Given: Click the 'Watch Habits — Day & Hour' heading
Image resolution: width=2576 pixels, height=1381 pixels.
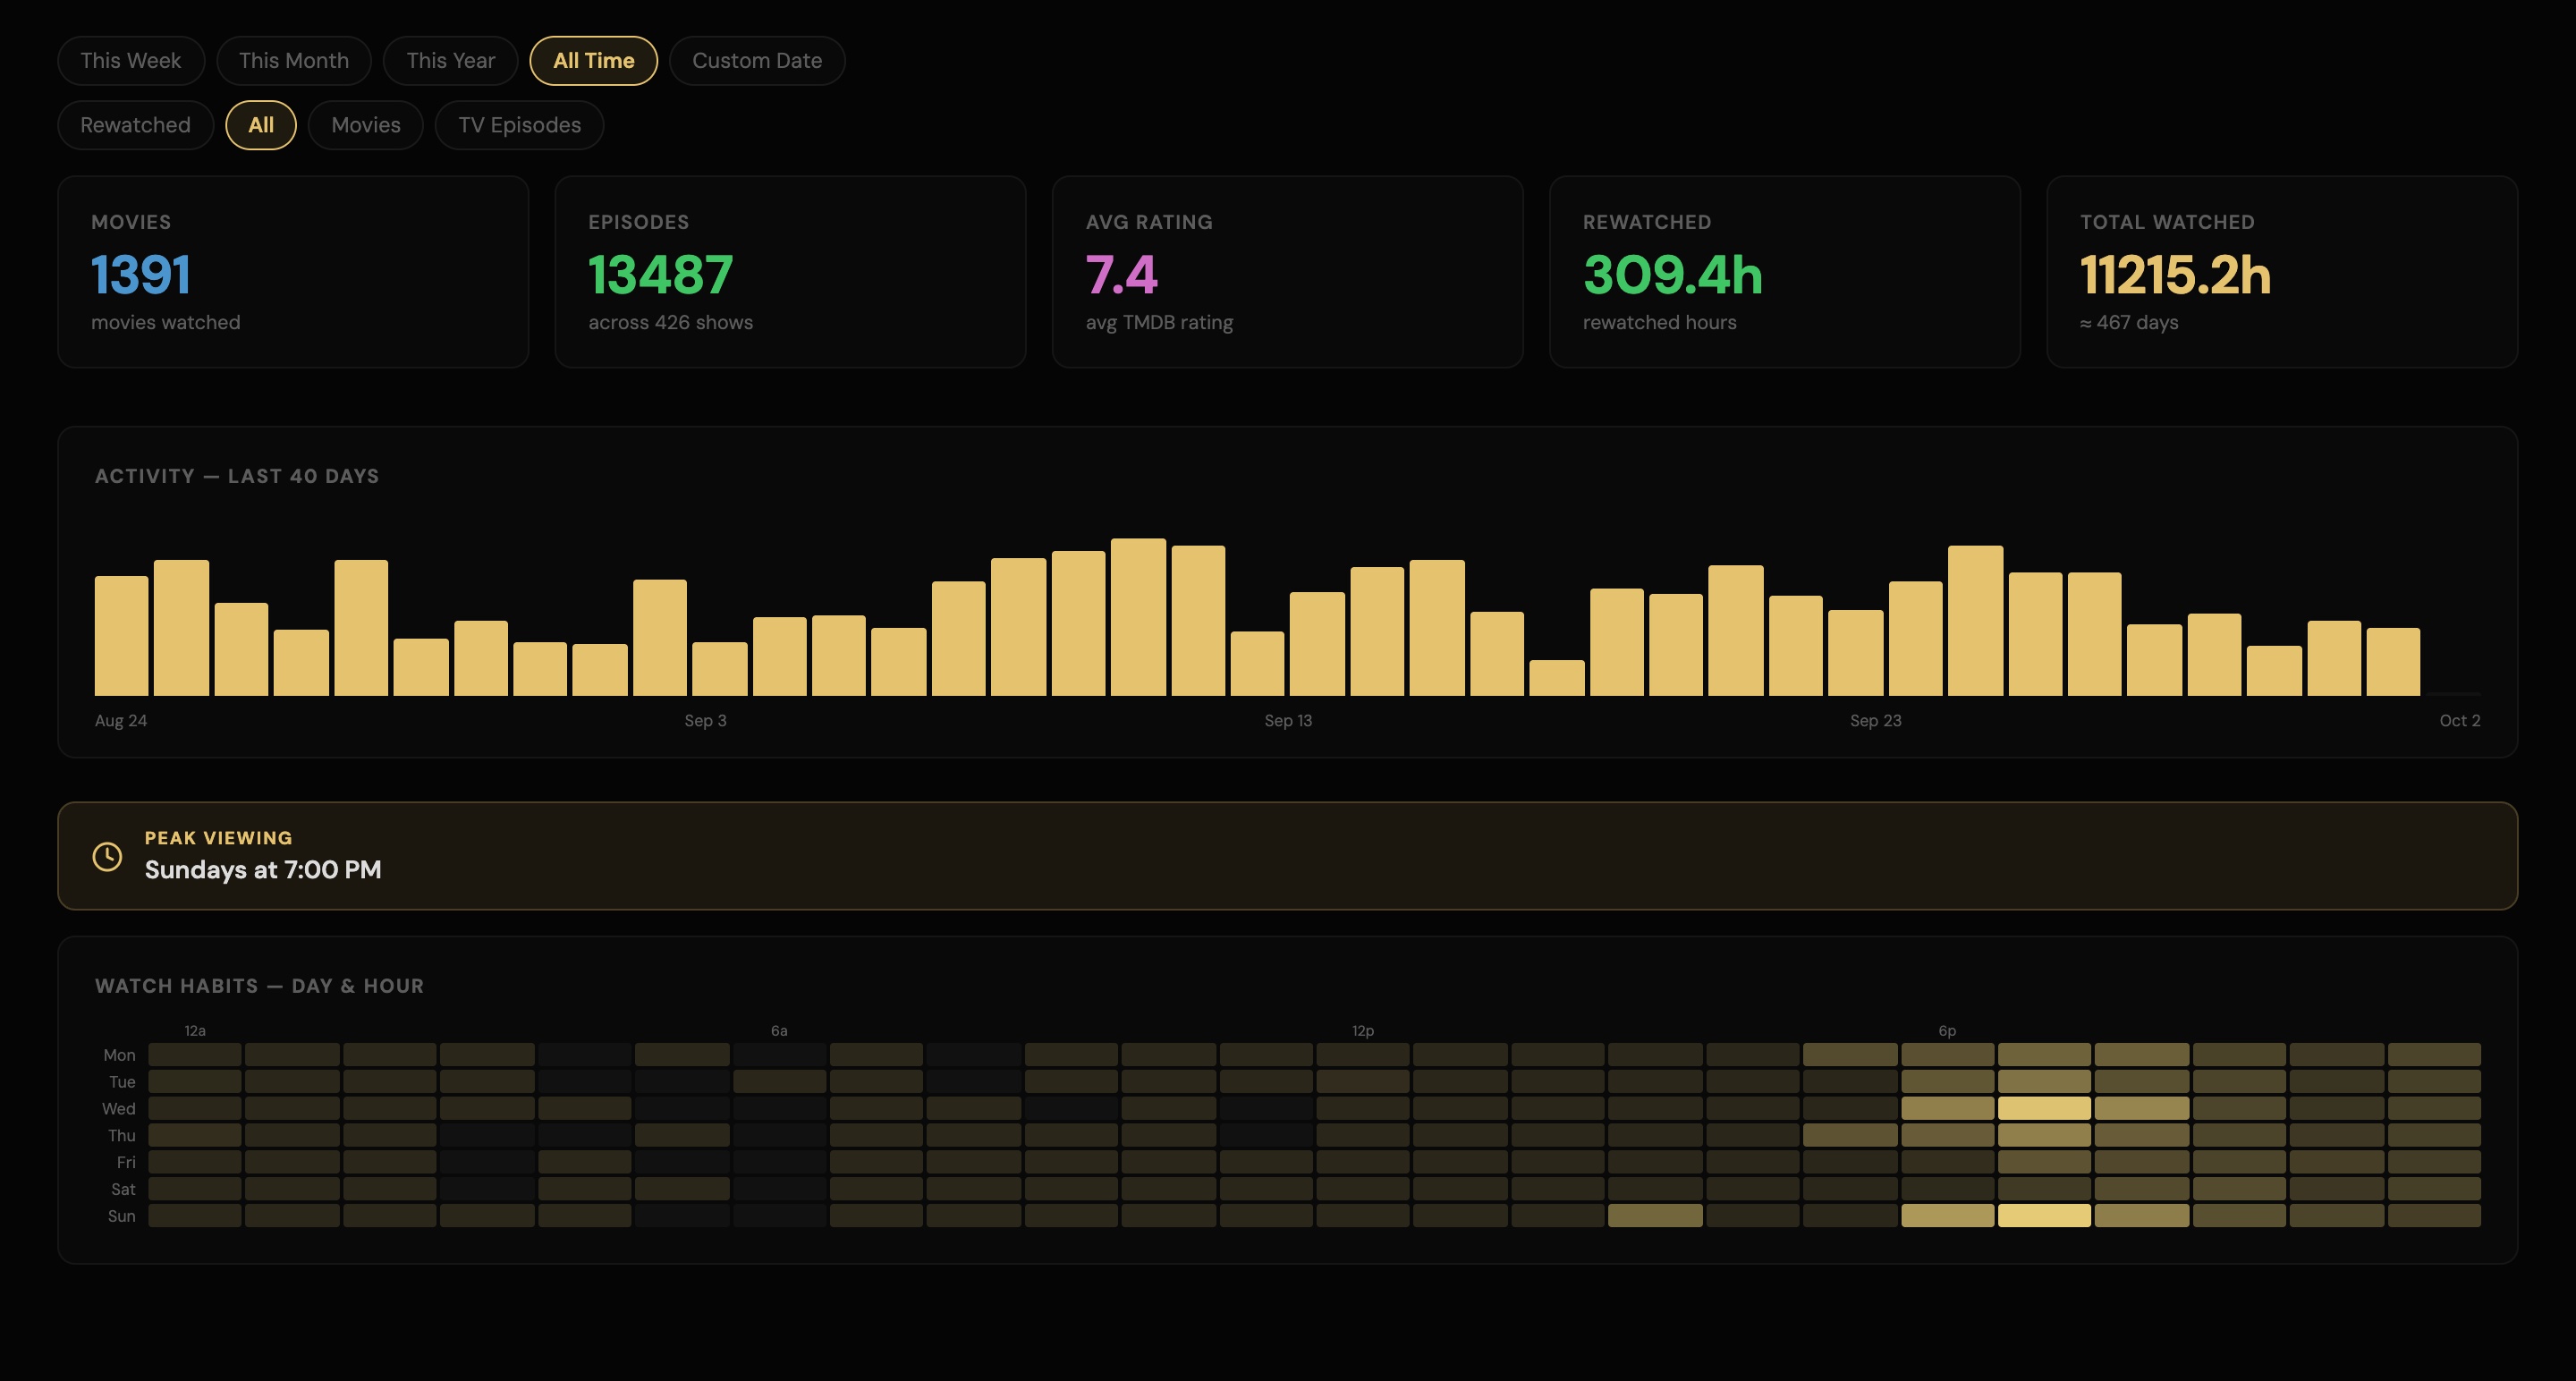Looking at the screenshot, I should [259, 987].
